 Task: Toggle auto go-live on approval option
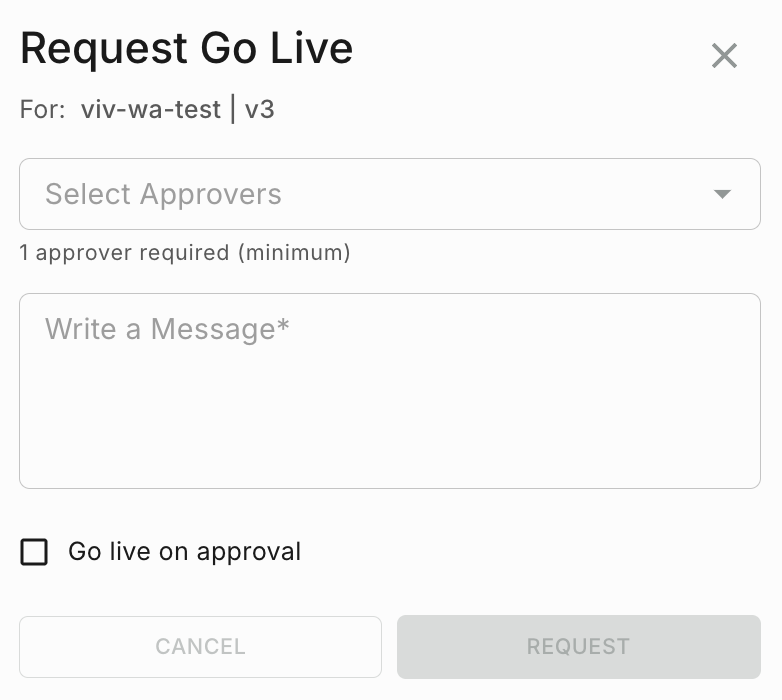[x=34, y=552]
